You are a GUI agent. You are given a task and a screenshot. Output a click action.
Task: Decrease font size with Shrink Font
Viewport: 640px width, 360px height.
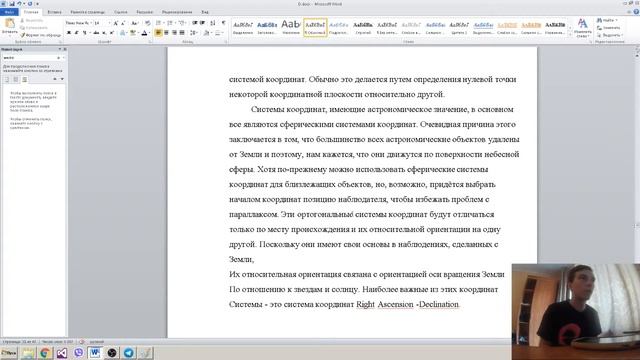123,23
